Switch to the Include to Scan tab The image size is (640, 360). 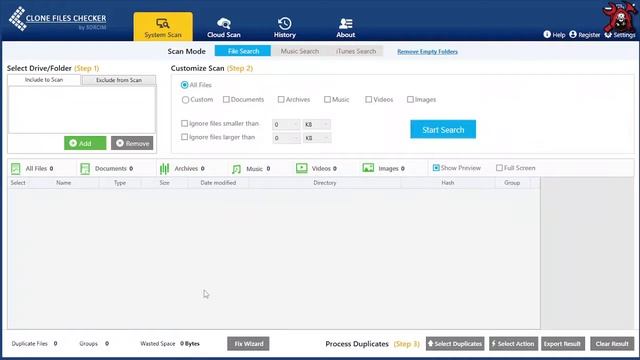coord(44,80)
